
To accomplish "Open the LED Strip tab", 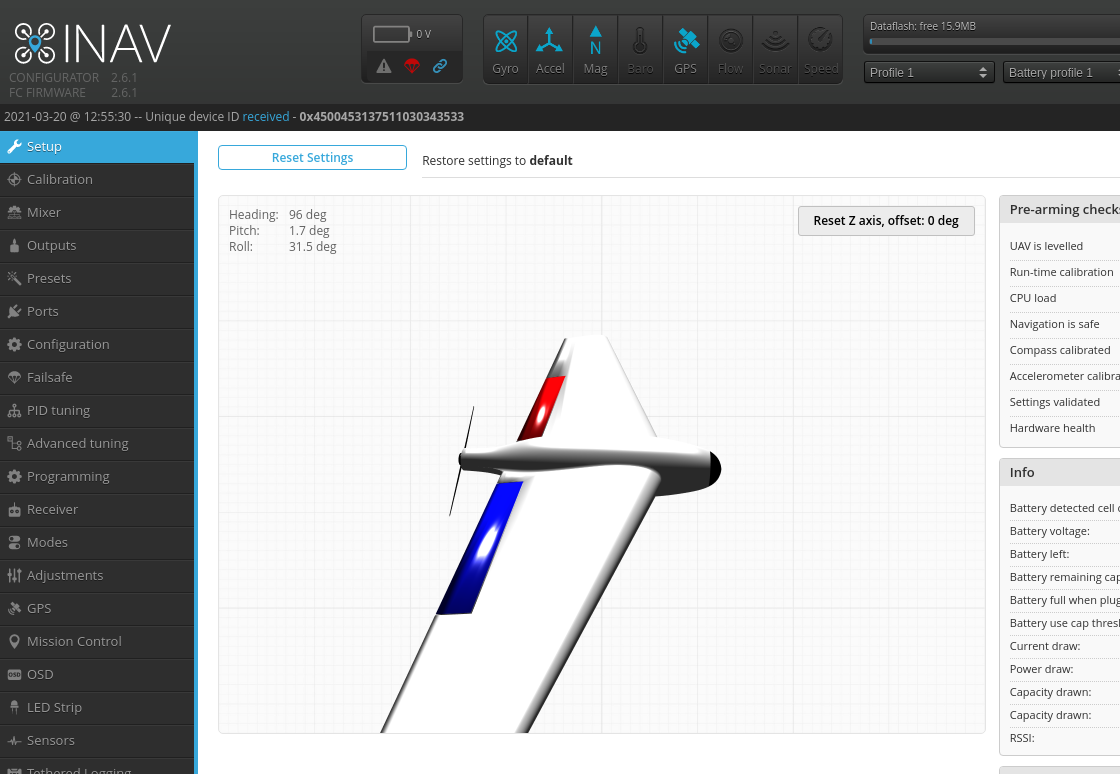I will pos(97,707).
